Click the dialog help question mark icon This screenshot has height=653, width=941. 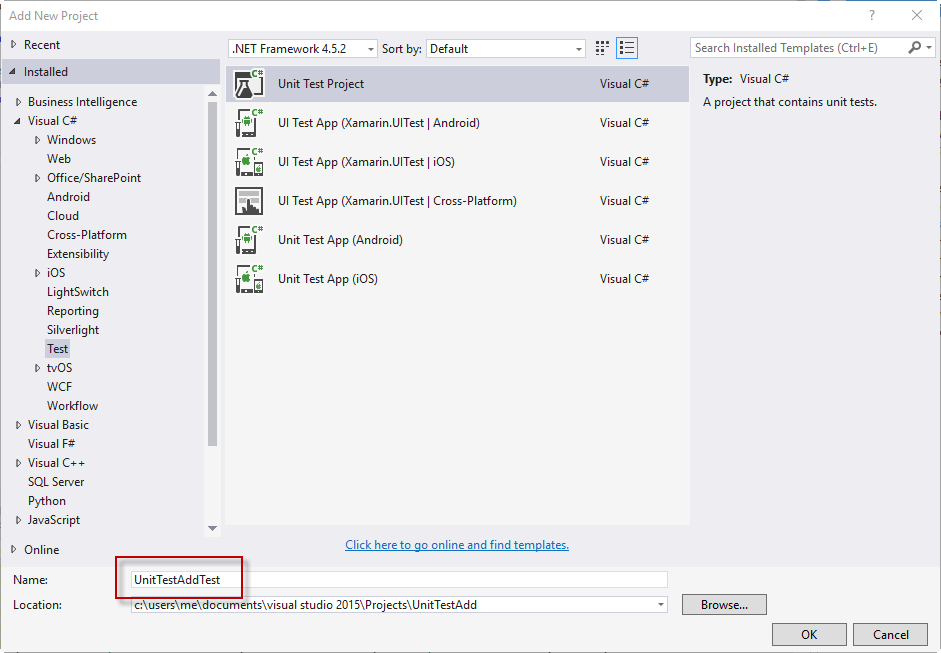point(871,15)
